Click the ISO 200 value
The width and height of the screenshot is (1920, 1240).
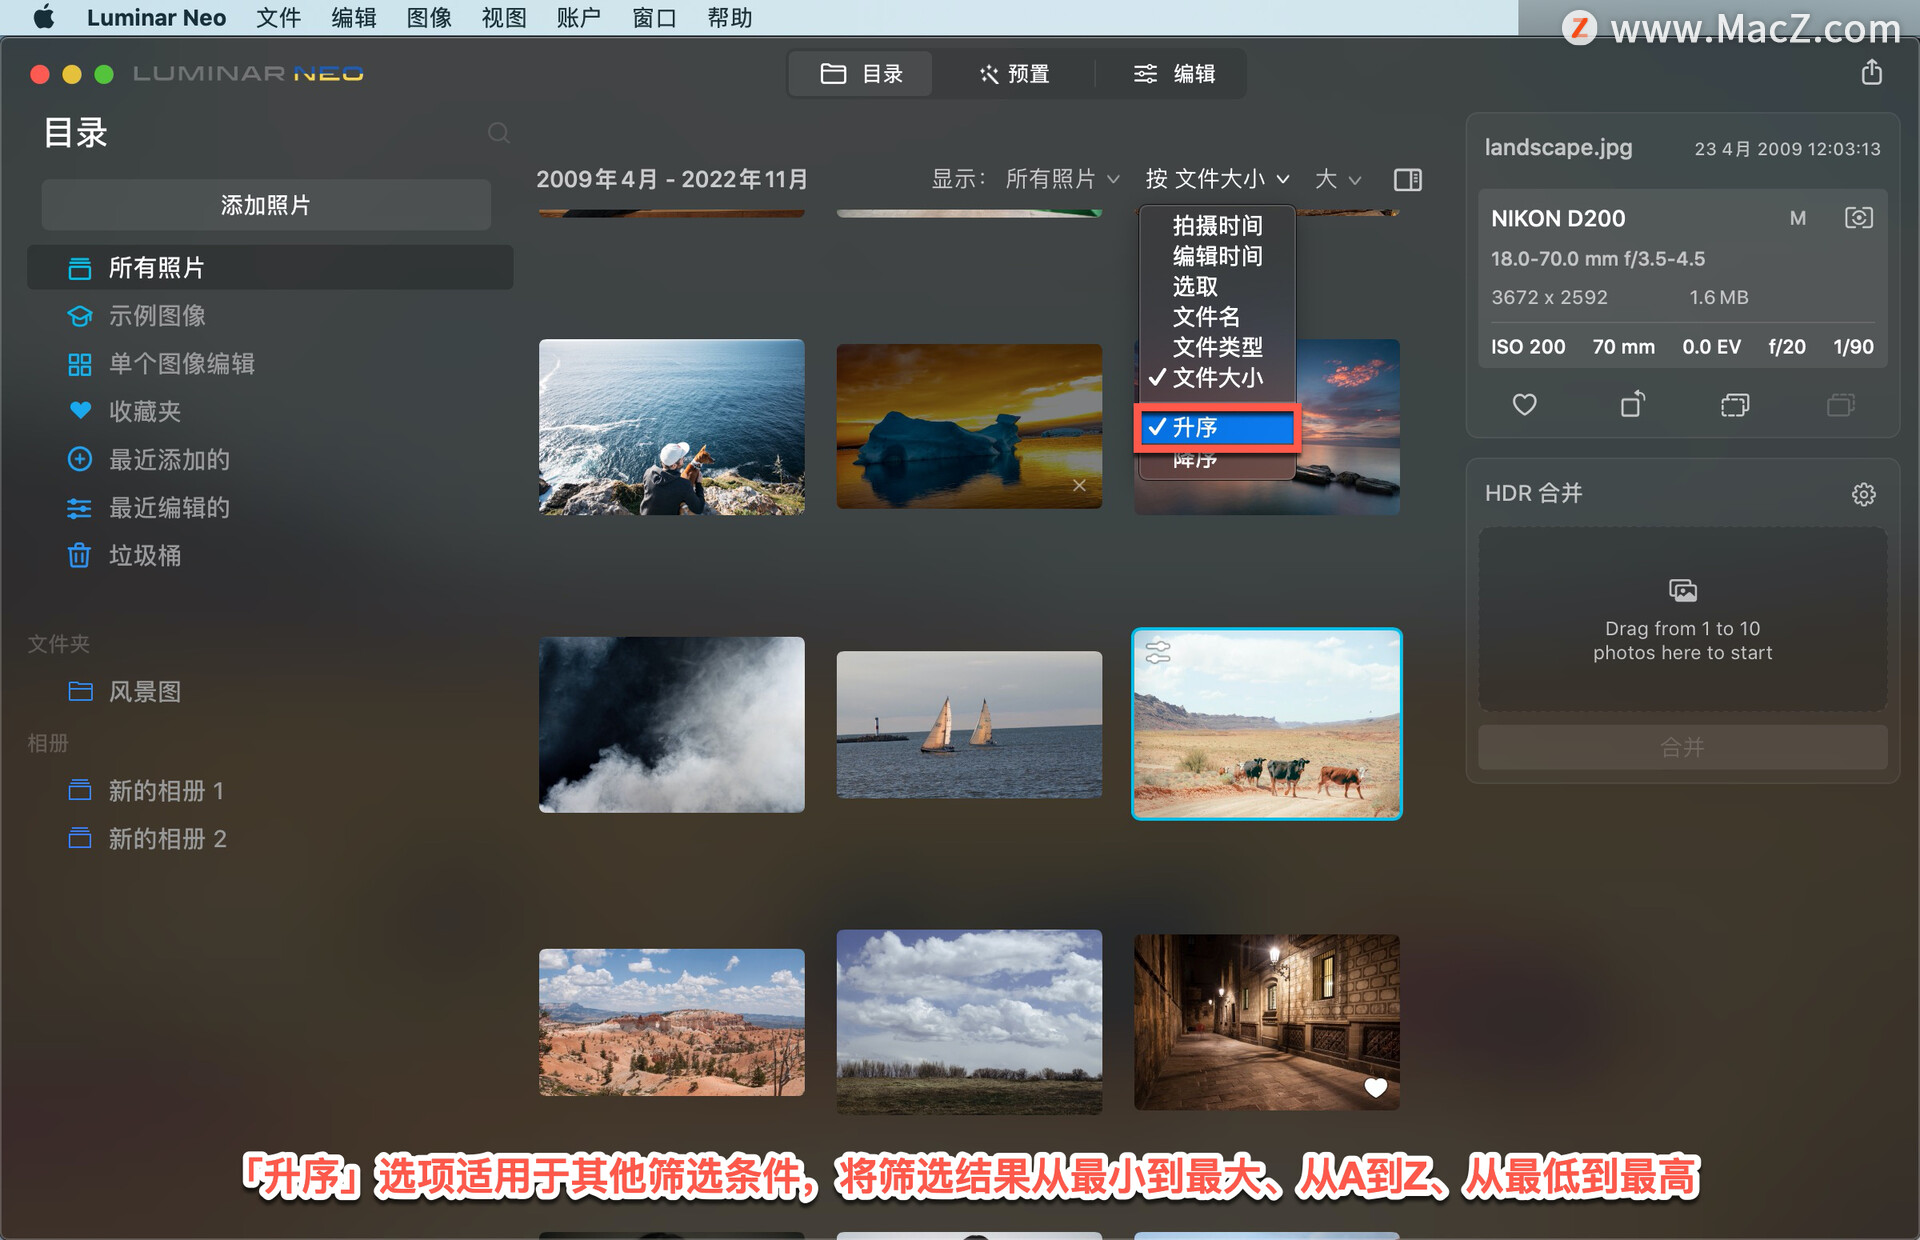pyautogui.click(x=1528, y=347)
